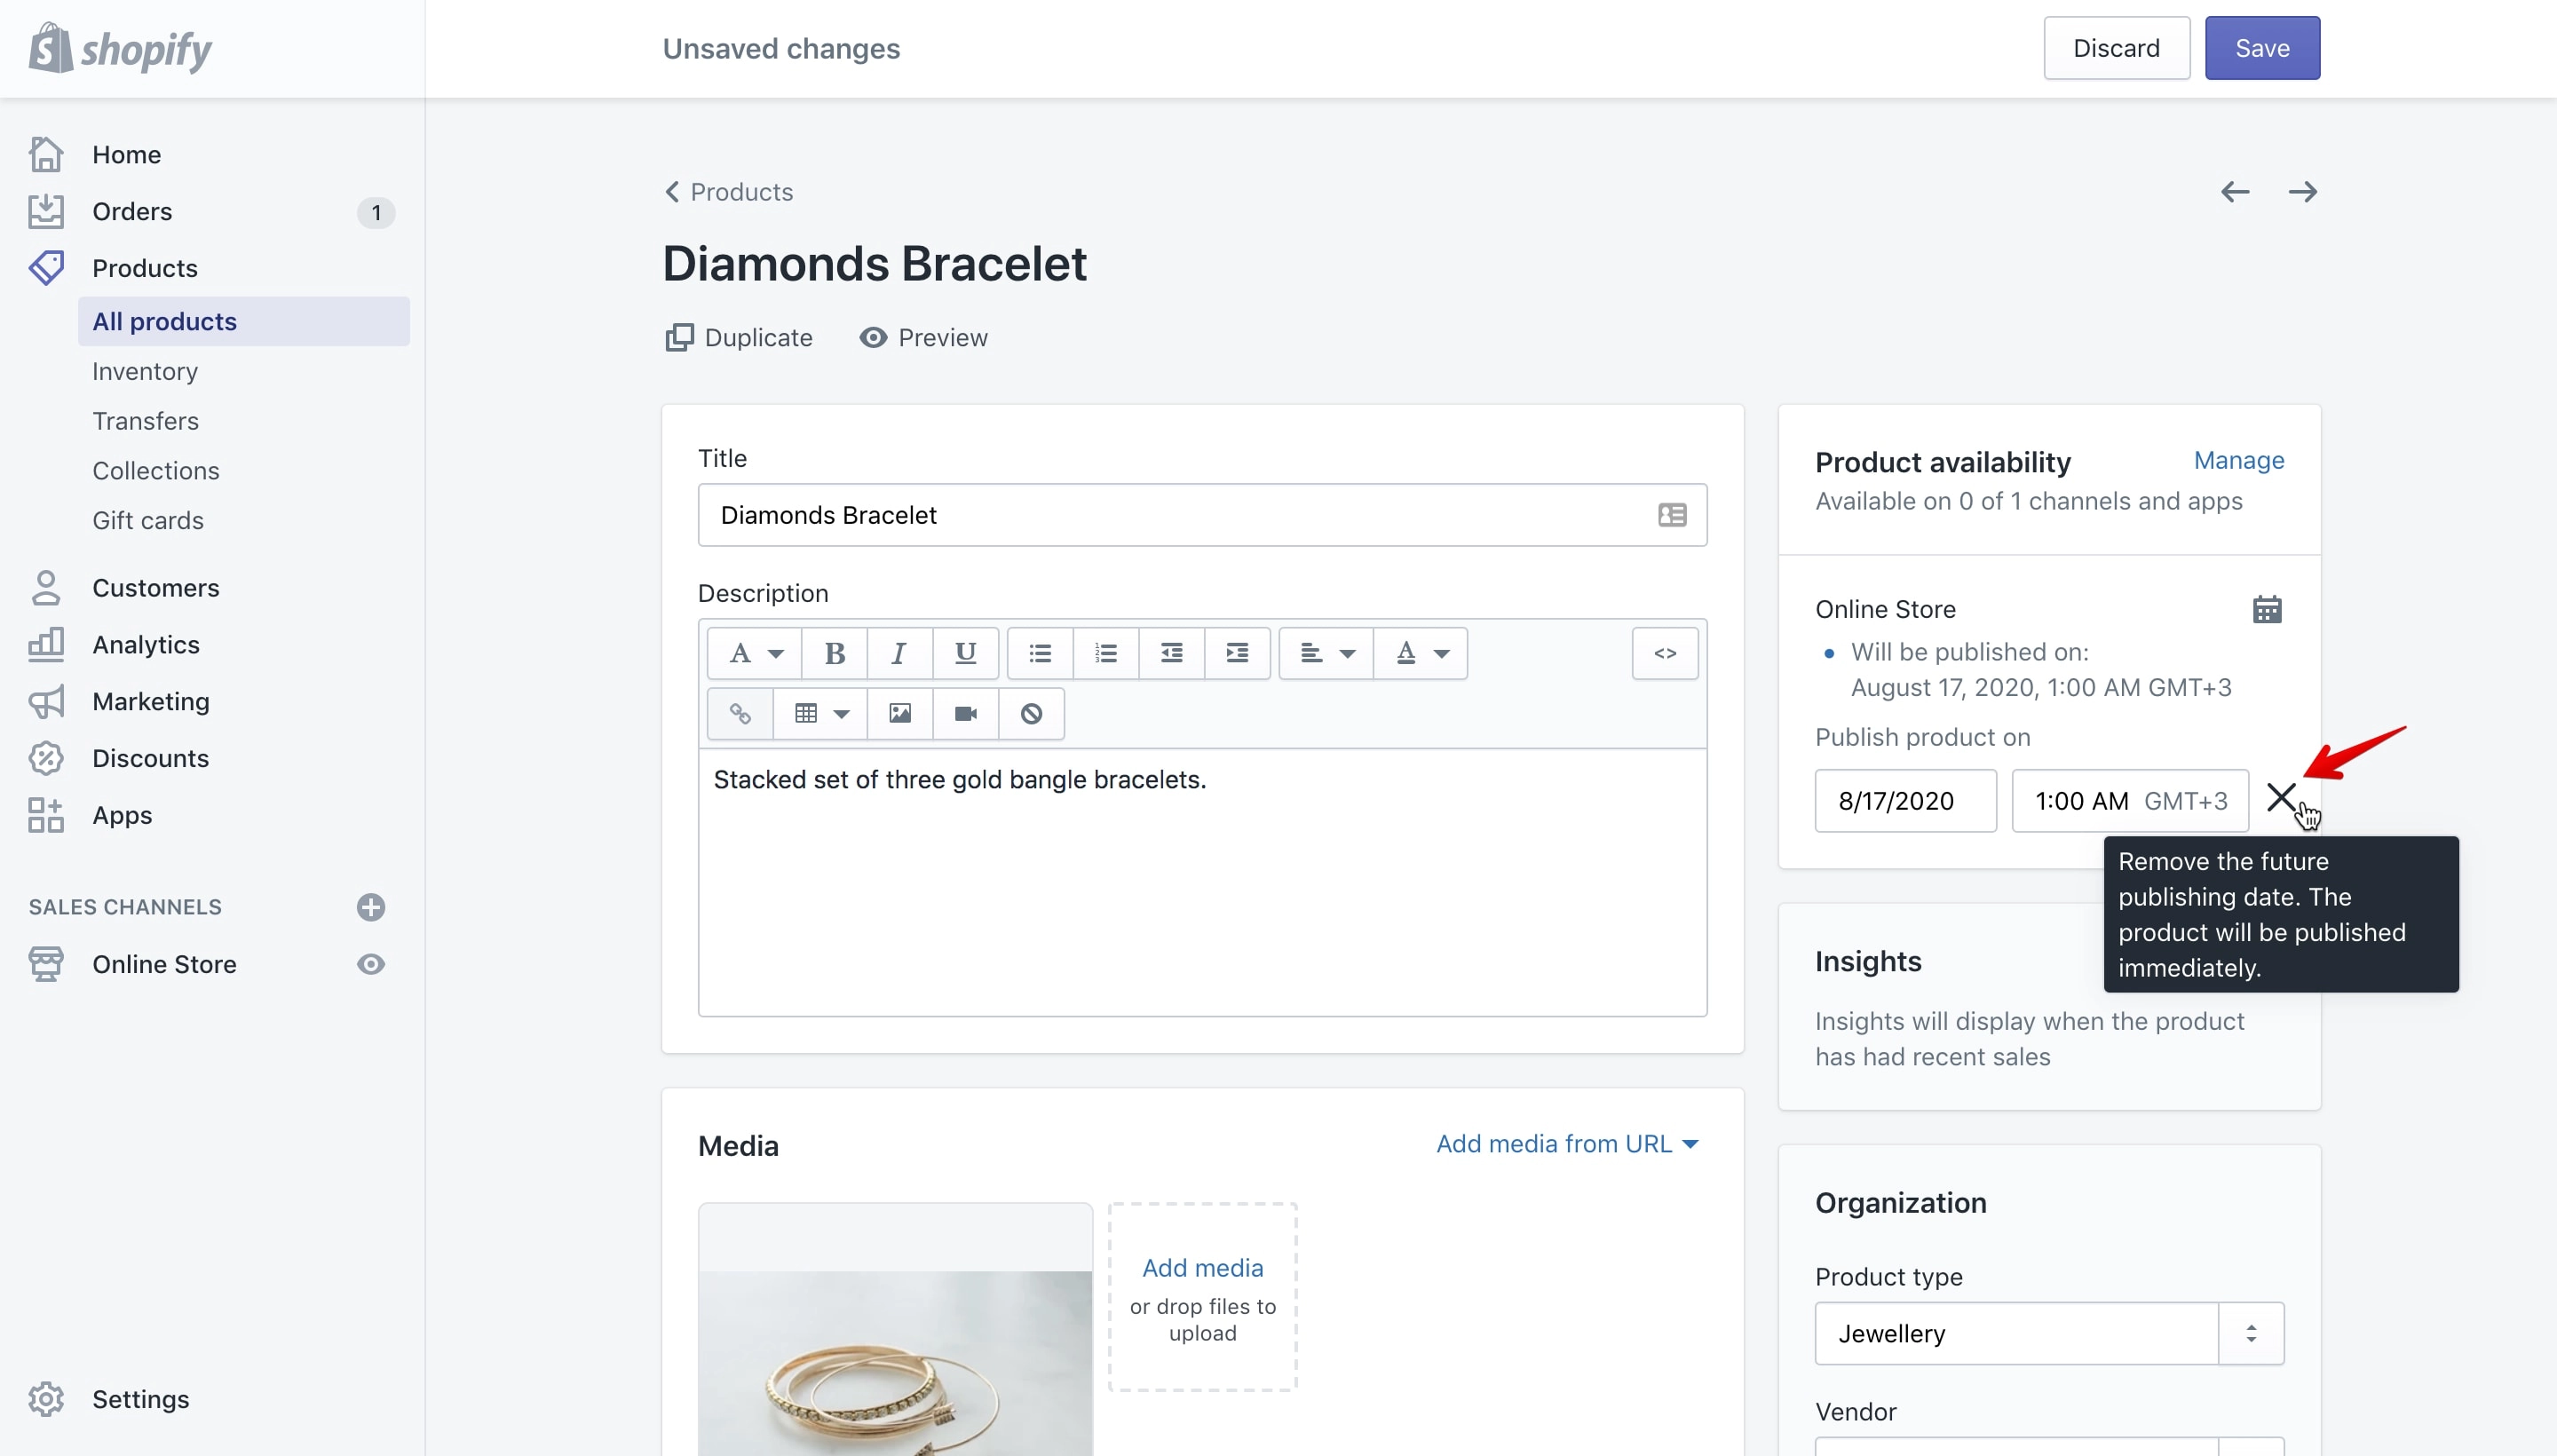The image size is (2557, 1456).
Task: Insert video into the description
Action: [x=965, y=713]
